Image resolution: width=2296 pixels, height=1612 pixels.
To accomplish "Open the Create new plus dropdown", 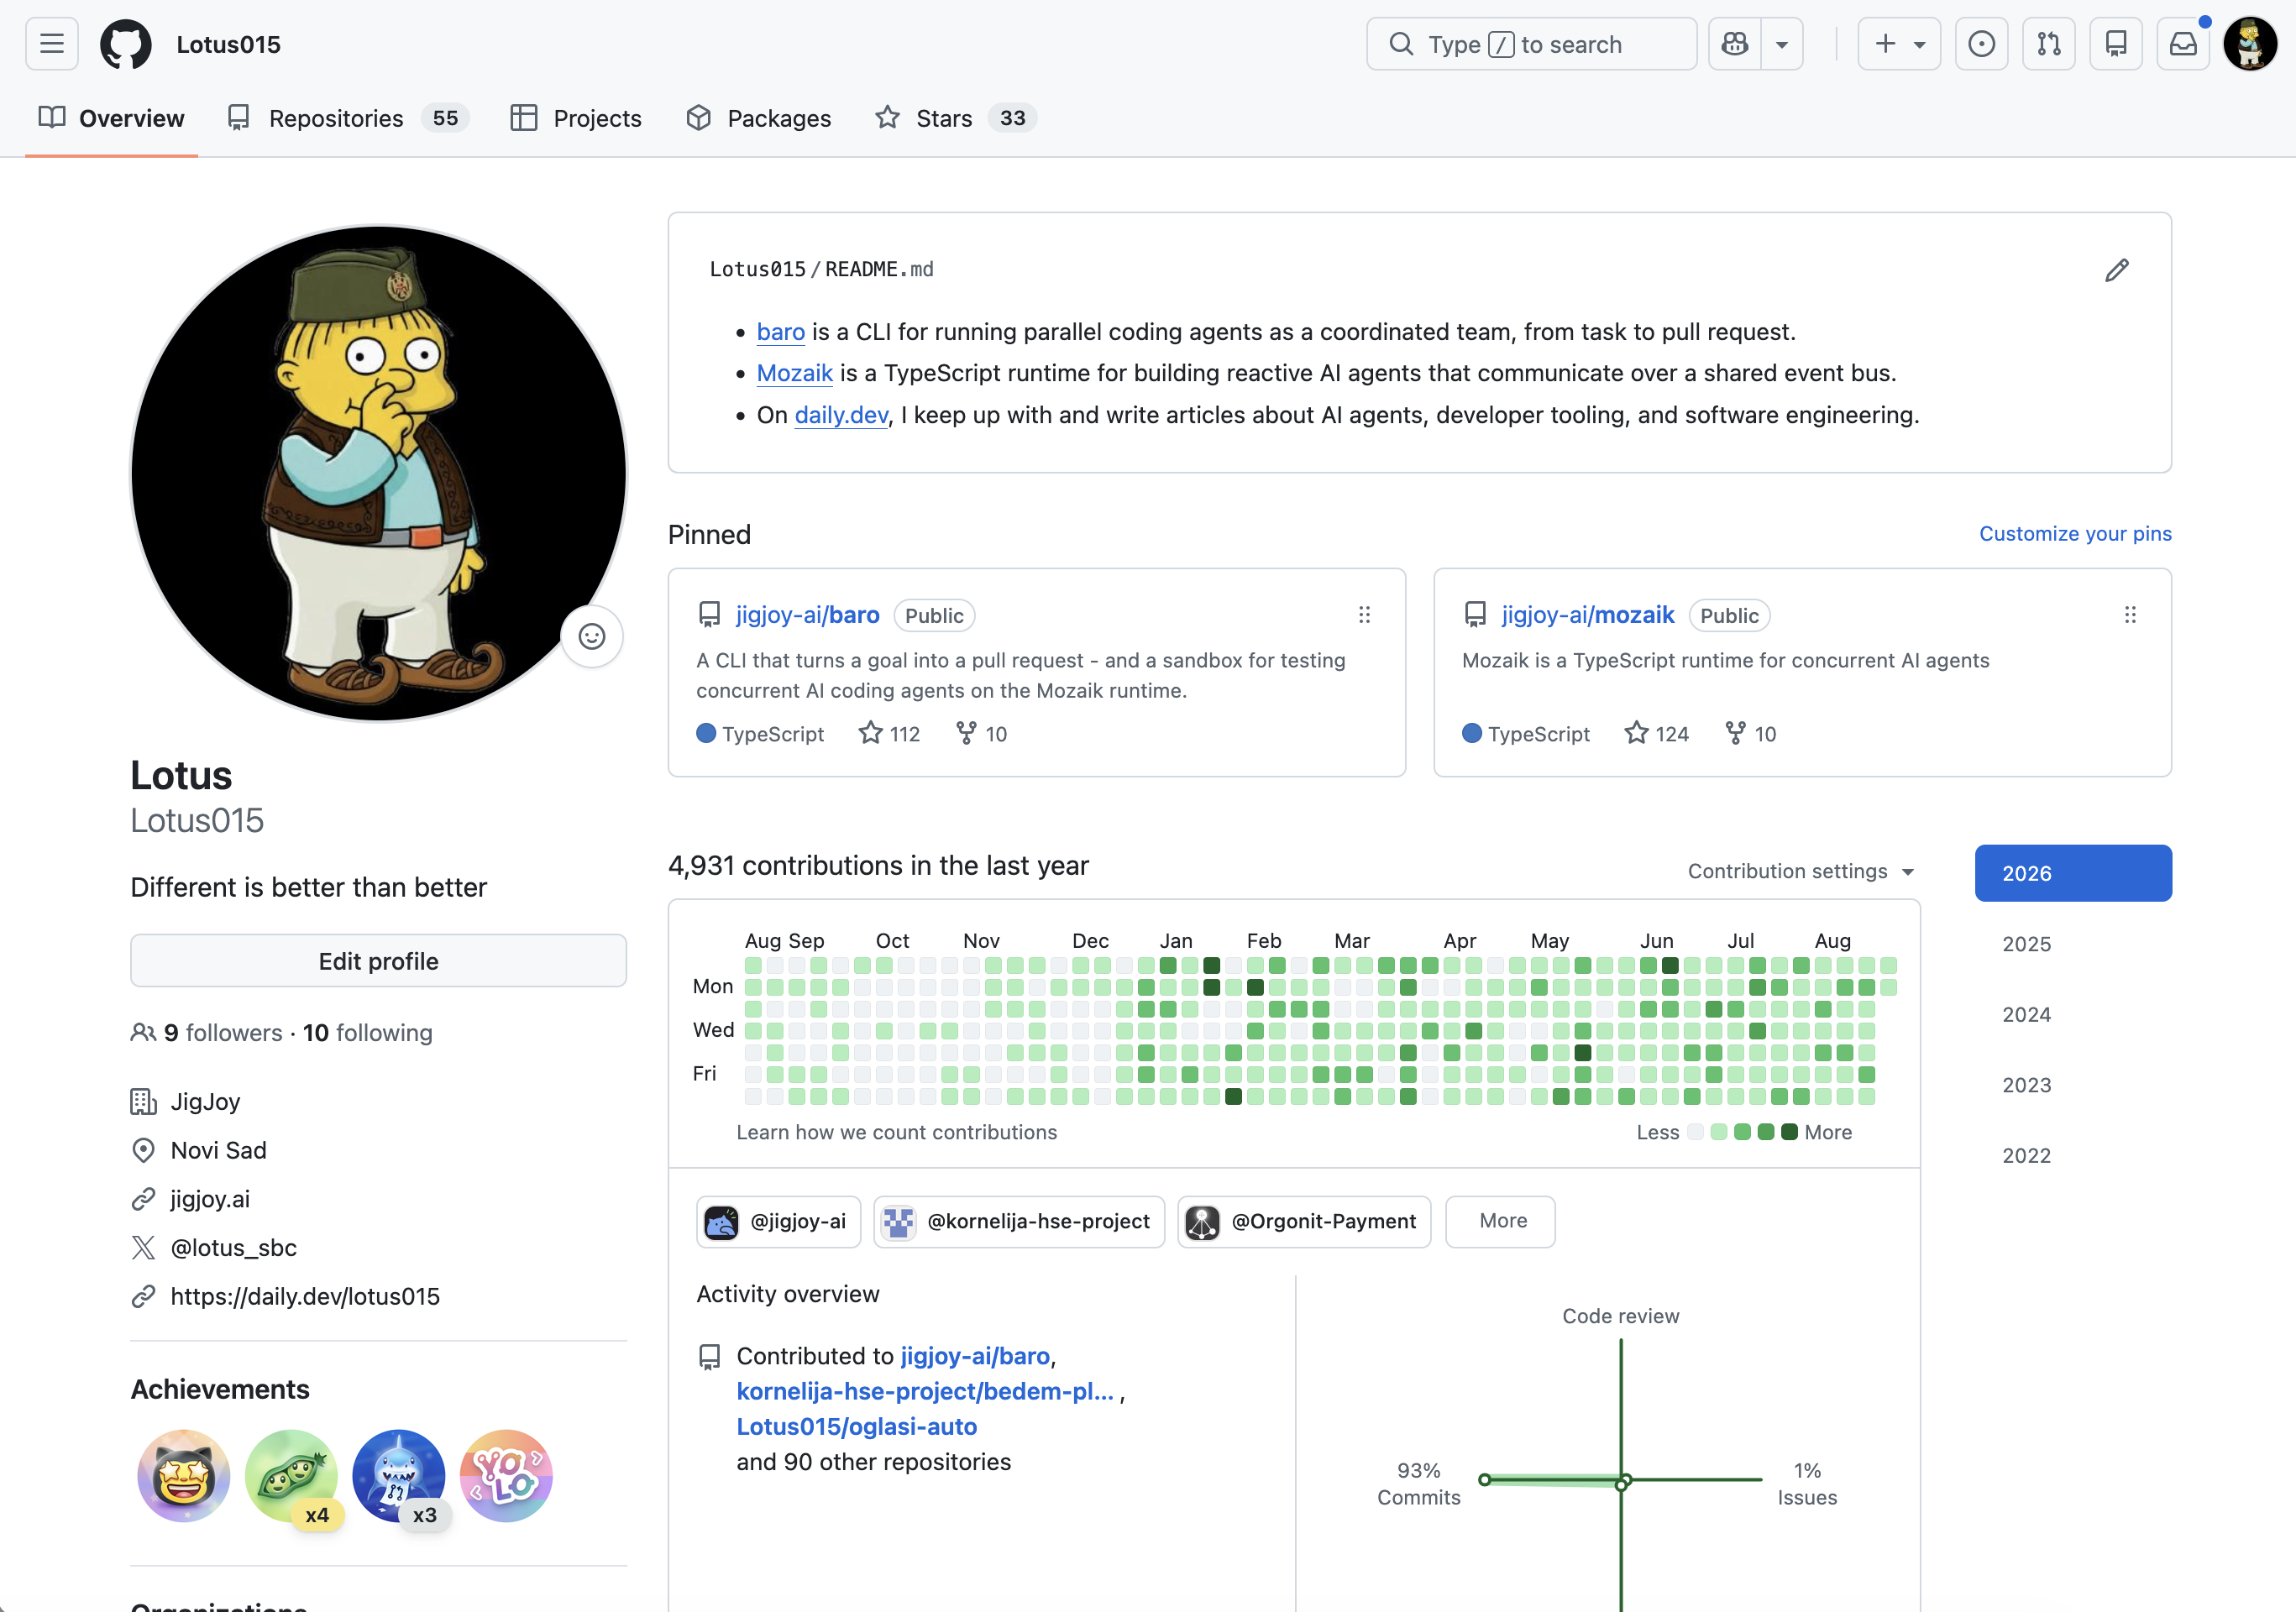I will pyautogui.click(x=1899, y=44).
